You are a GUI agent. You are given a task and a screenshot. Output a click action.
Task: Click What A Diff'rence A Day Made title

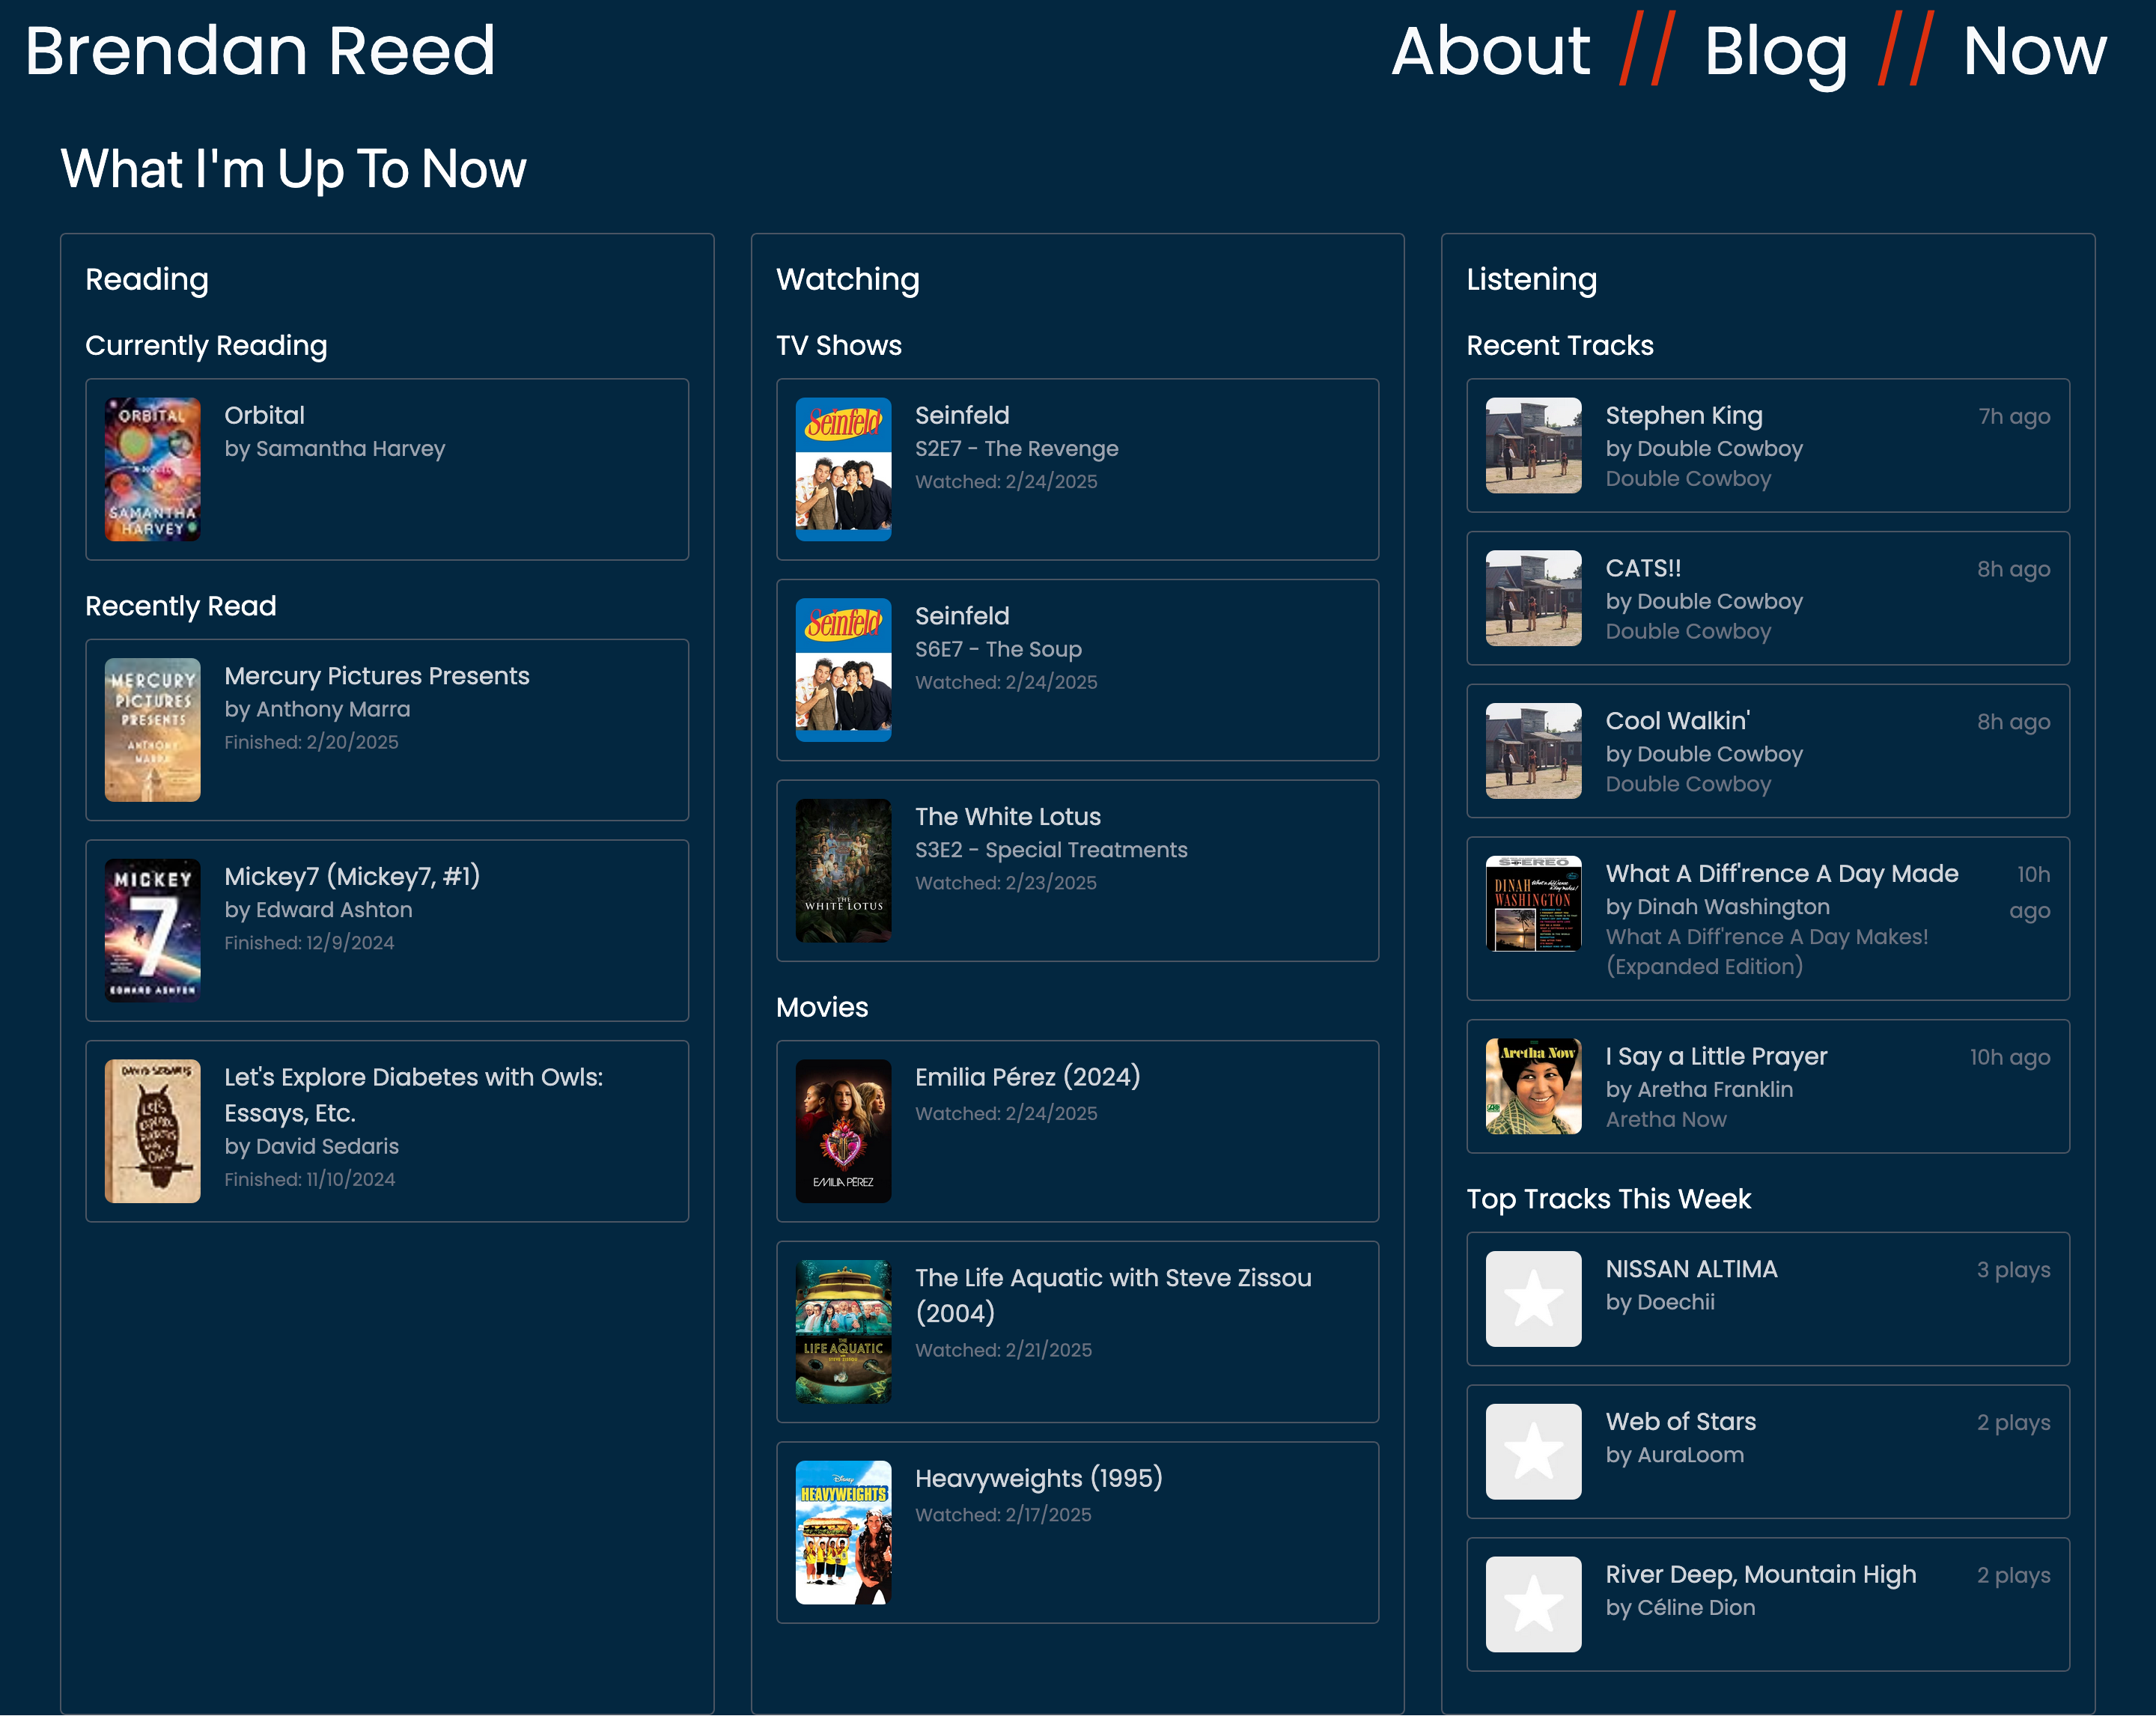click(x=1782, y=873)
